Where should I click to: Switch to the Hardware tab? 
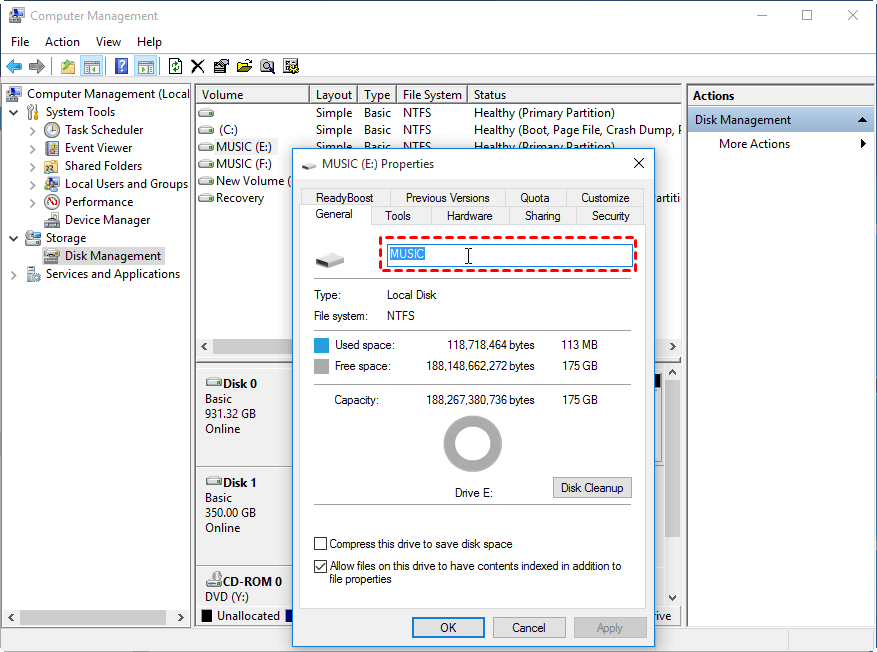[469, 216]
